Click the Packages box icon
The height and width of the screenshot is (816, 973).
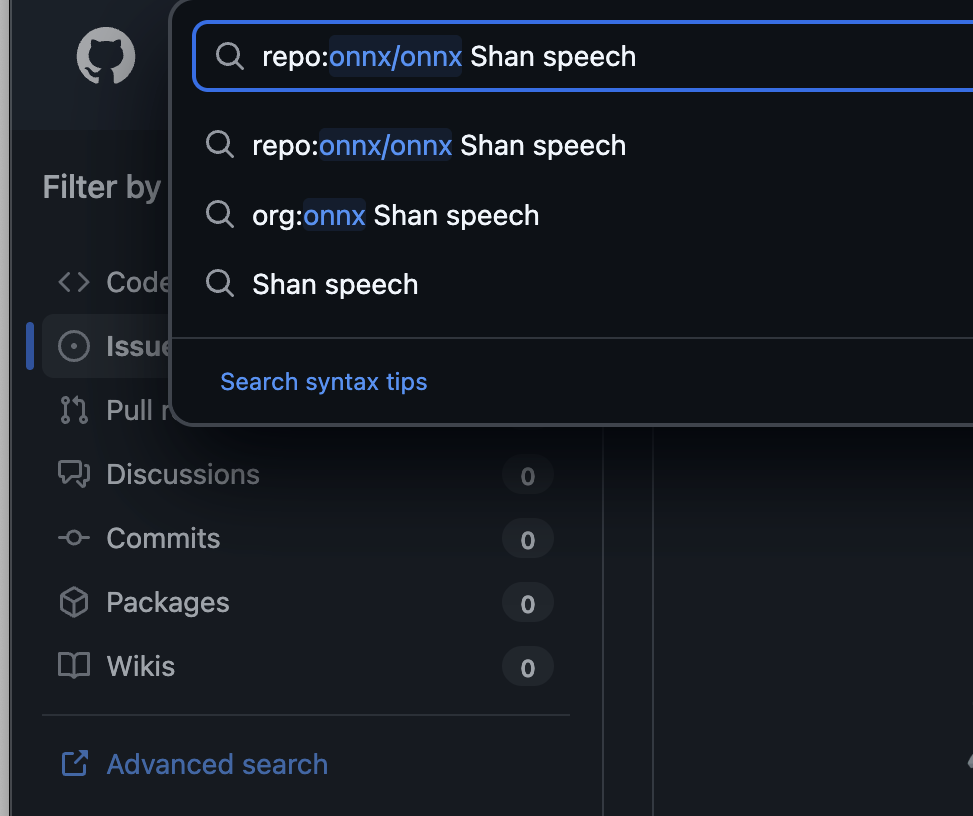(74, 602)
